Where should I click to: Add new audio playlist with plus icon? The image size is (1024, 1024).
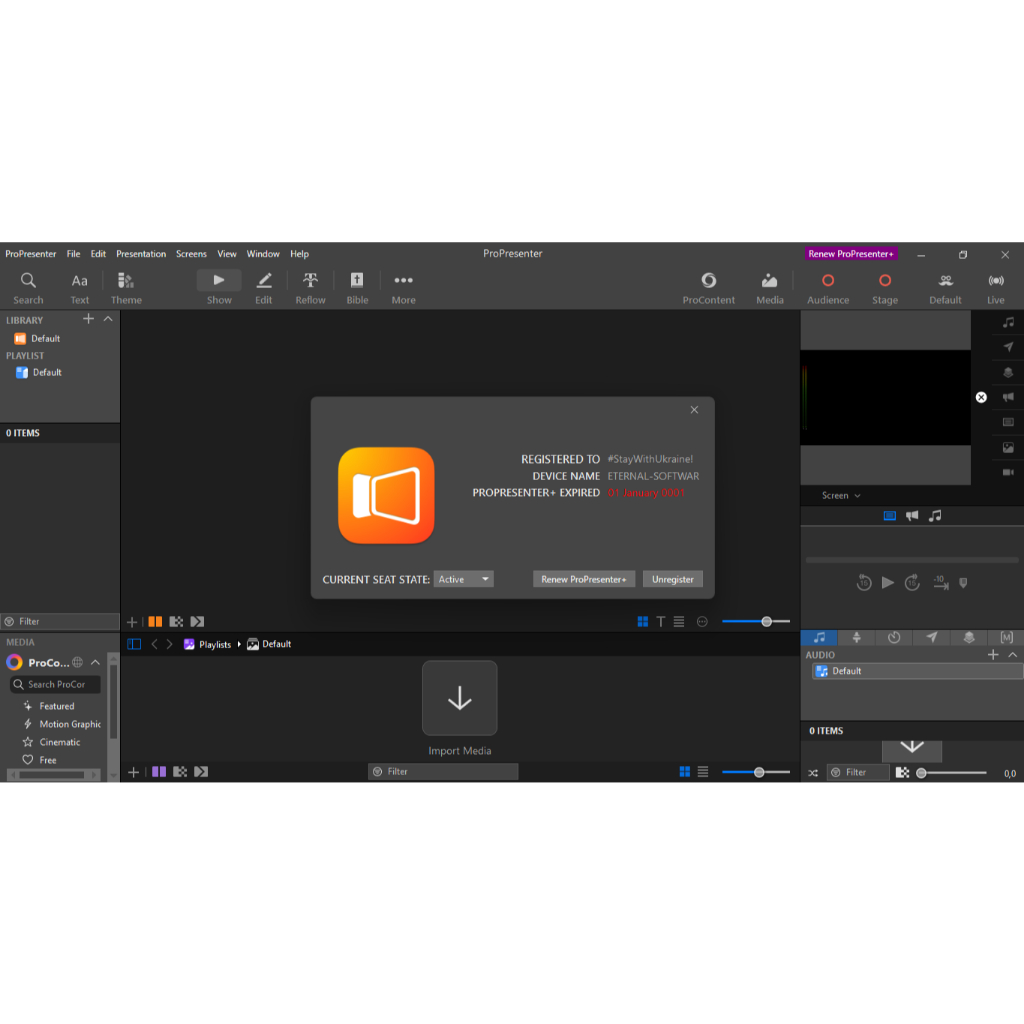coord(993,654)
